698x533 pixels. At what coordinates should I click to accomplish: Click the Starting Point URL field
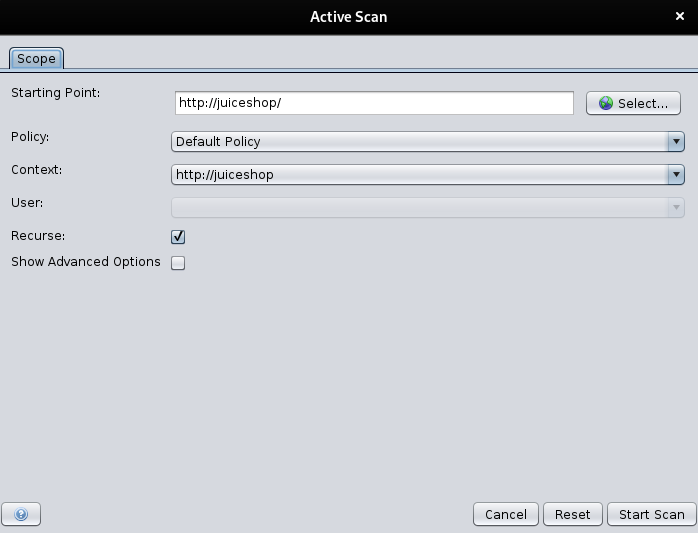[374, 103]
